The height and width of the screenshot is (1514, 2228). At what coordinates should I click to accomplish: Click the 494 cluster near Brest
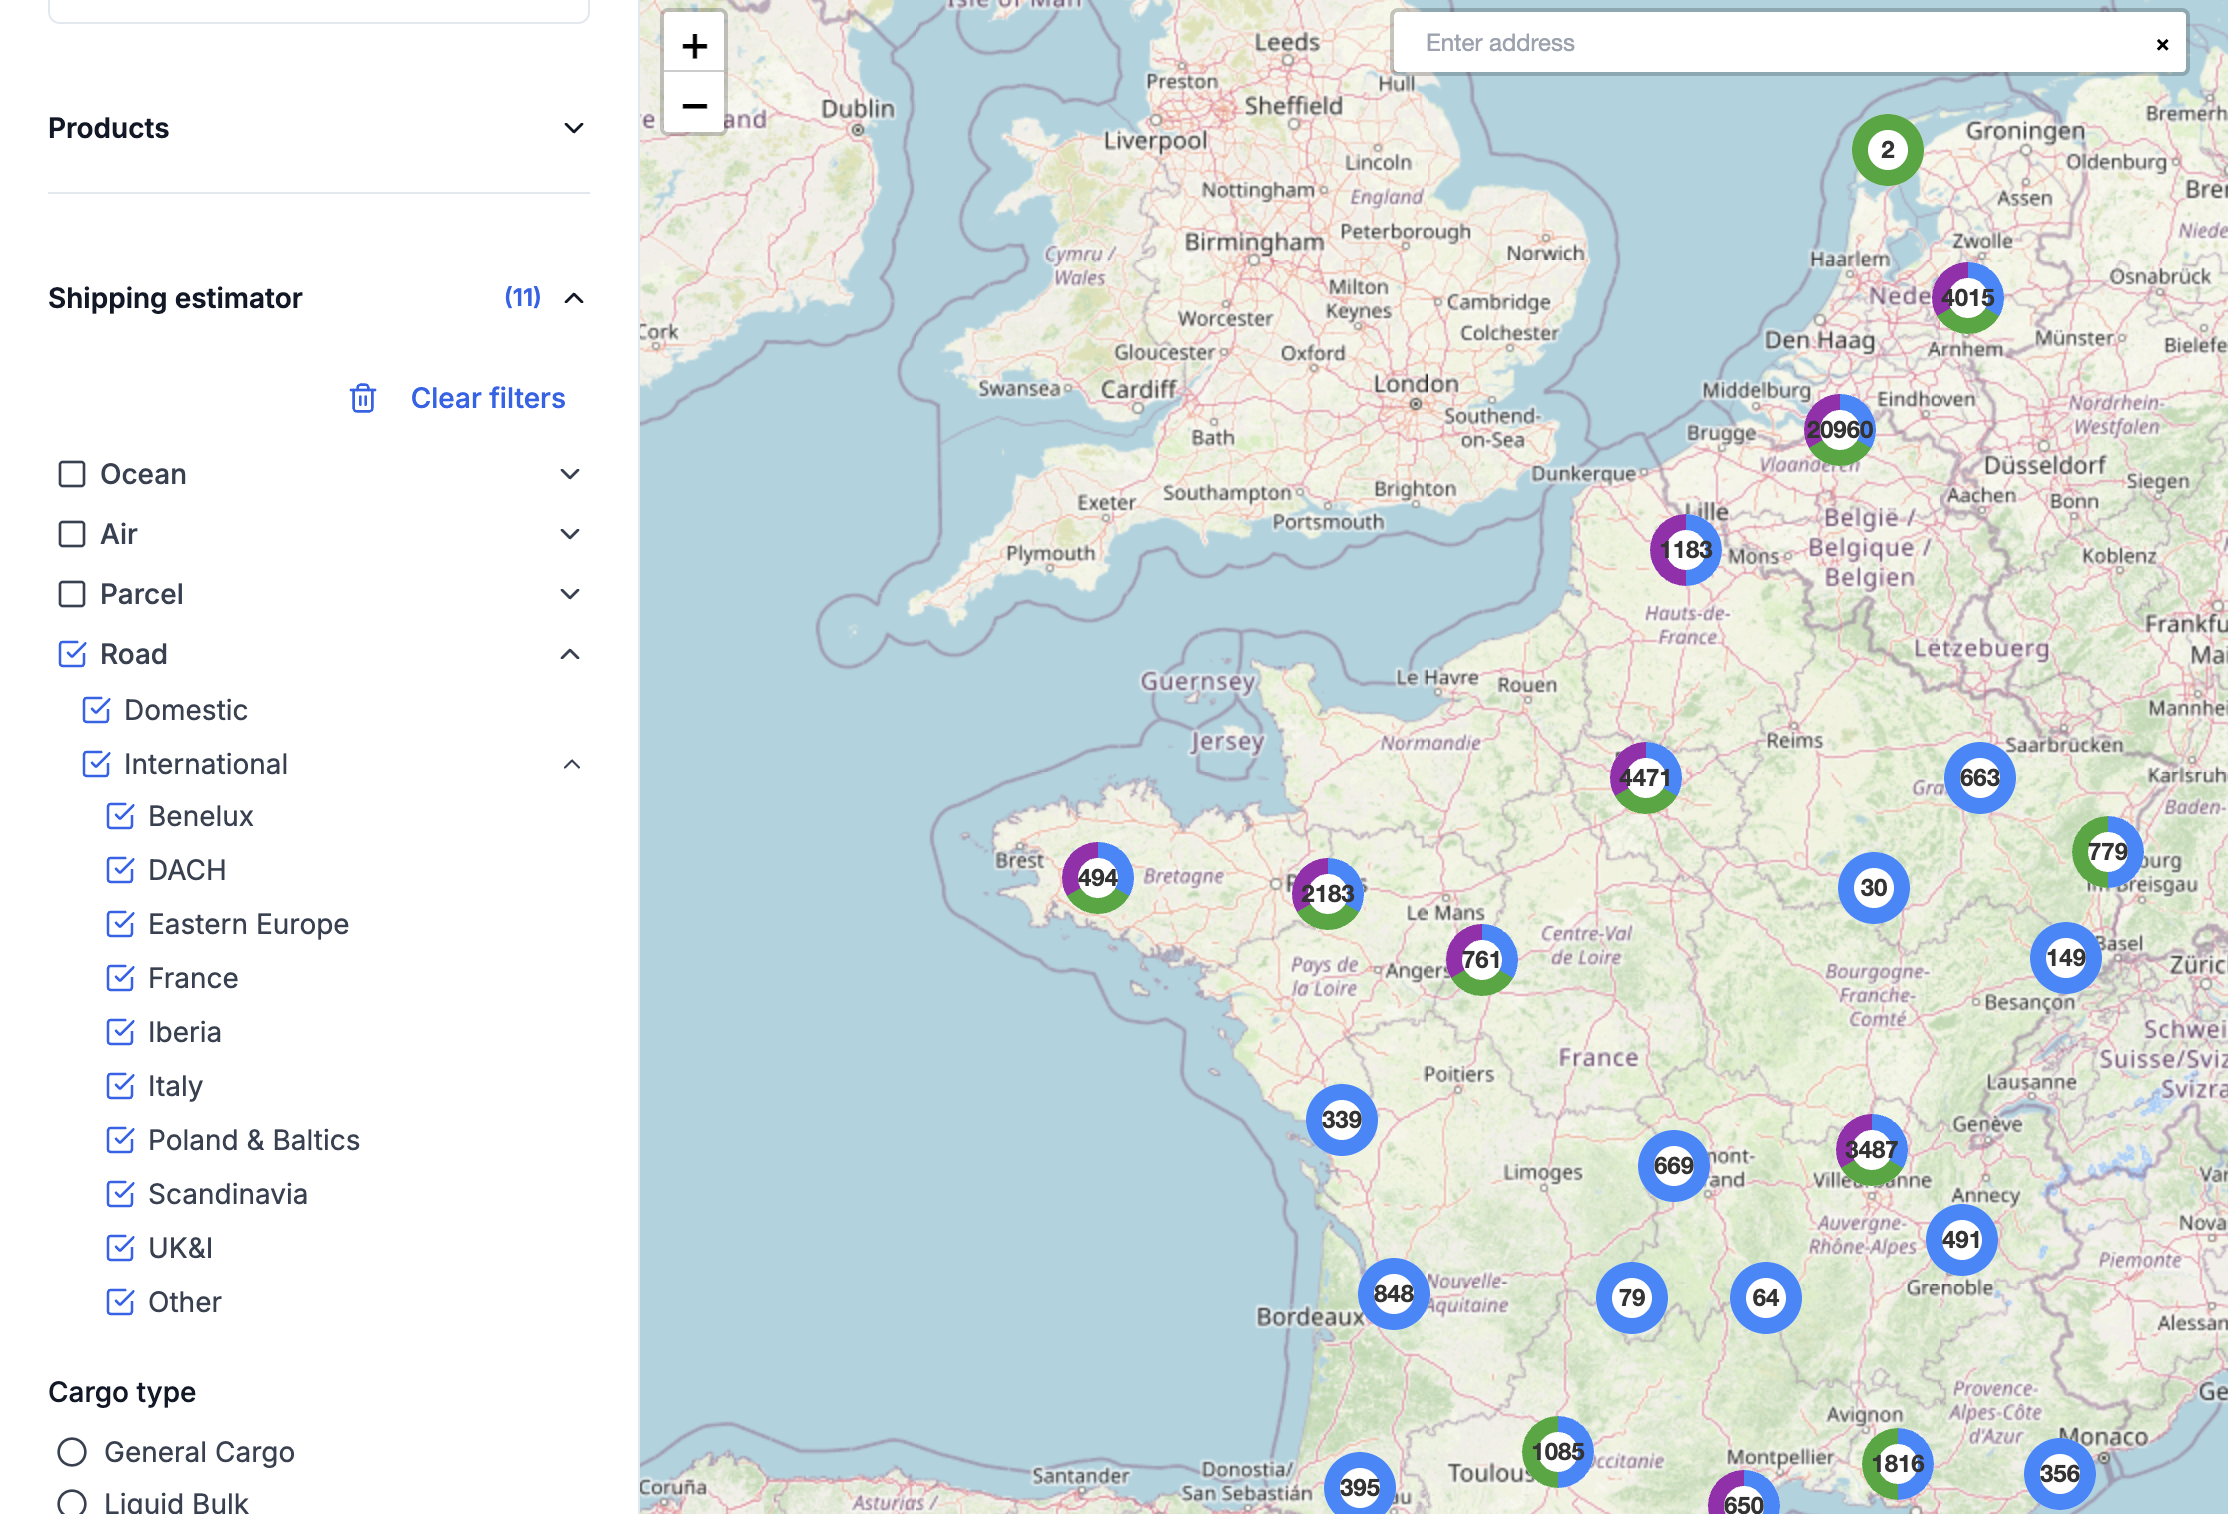[x=1097, y=877]
